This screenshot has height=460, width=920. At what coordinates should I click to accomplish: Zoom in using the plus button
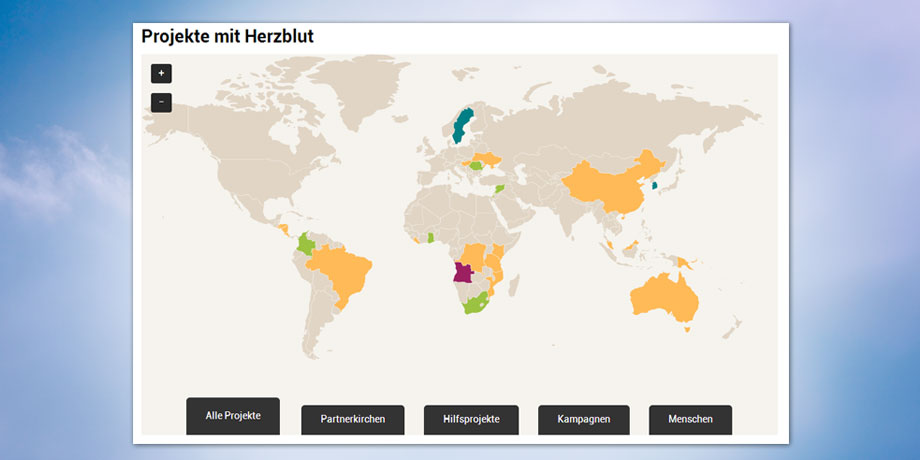point(161,73)
